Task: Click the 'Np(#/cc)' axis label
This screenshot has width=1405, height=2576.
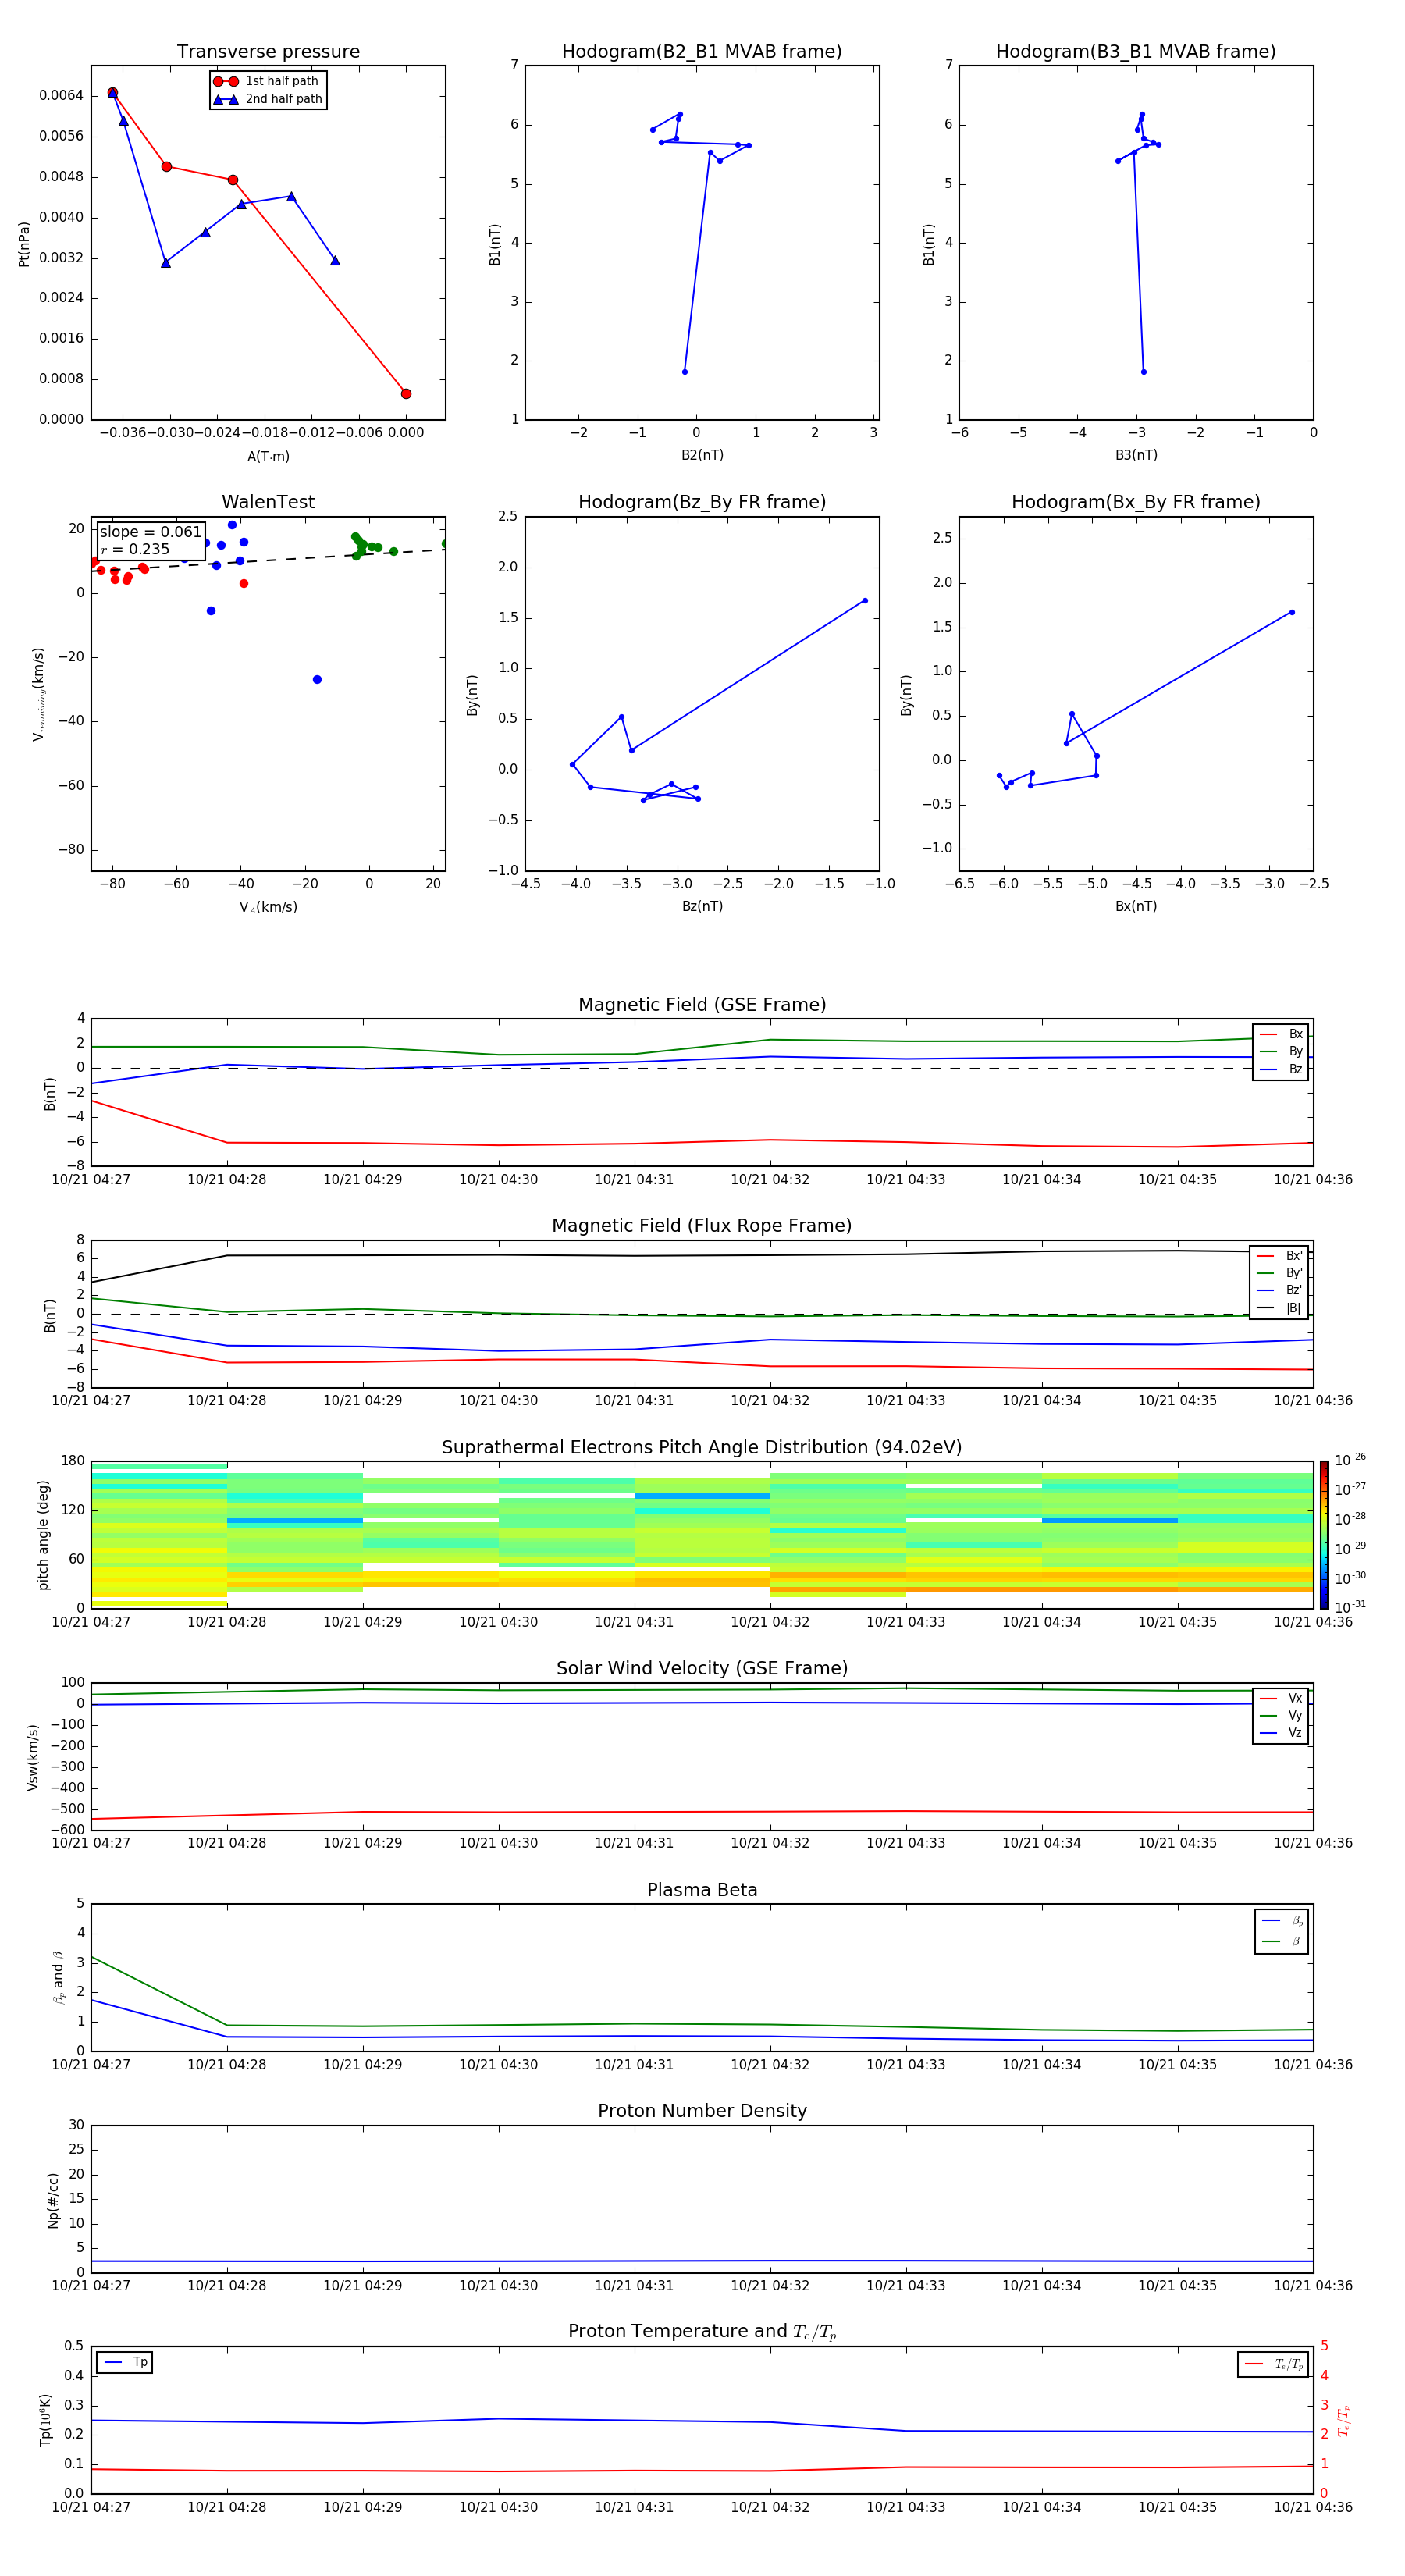Action: (53, 2200)
